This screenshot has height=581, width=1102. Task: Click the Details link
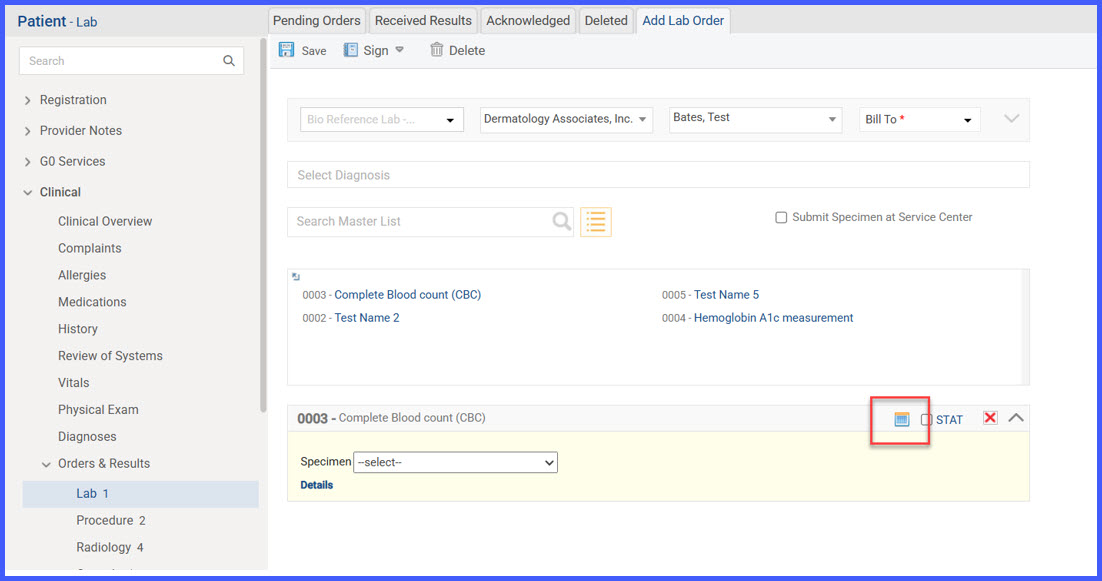[316, 485]
